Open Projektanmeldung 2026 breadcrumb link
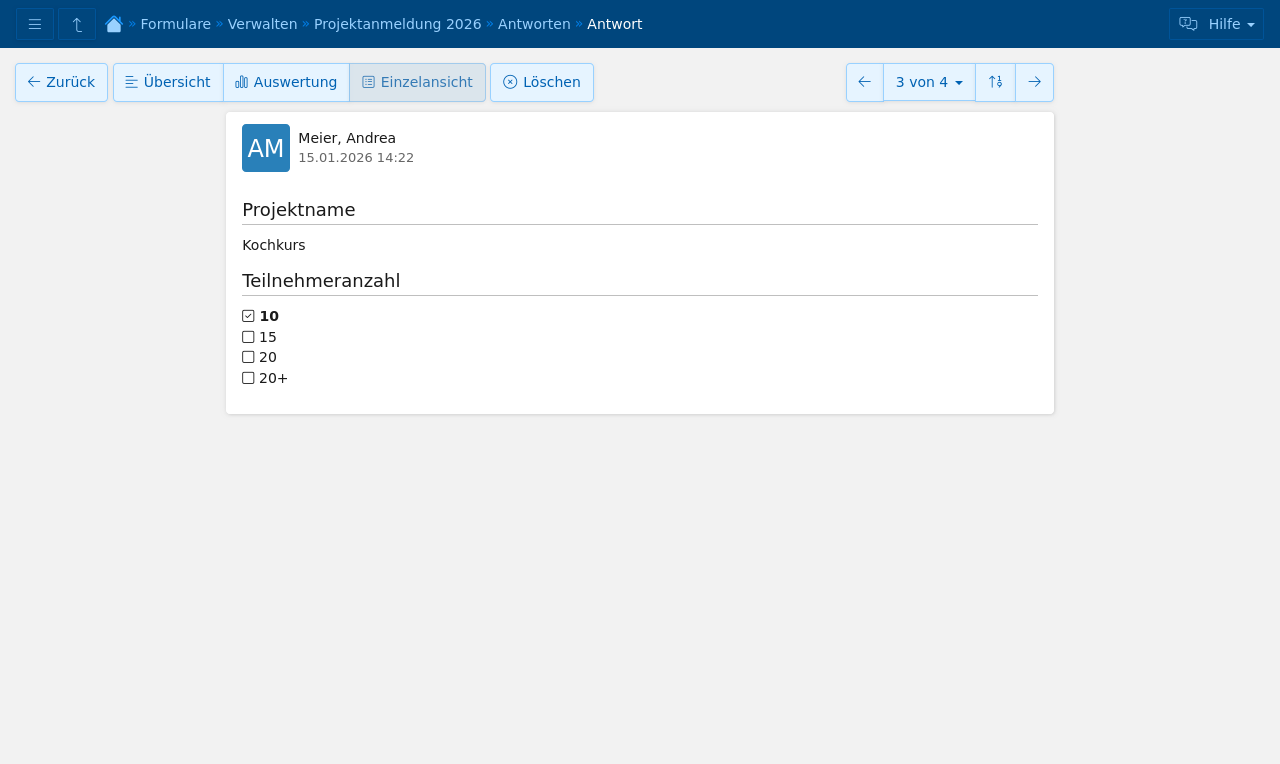 click(397, 24)
